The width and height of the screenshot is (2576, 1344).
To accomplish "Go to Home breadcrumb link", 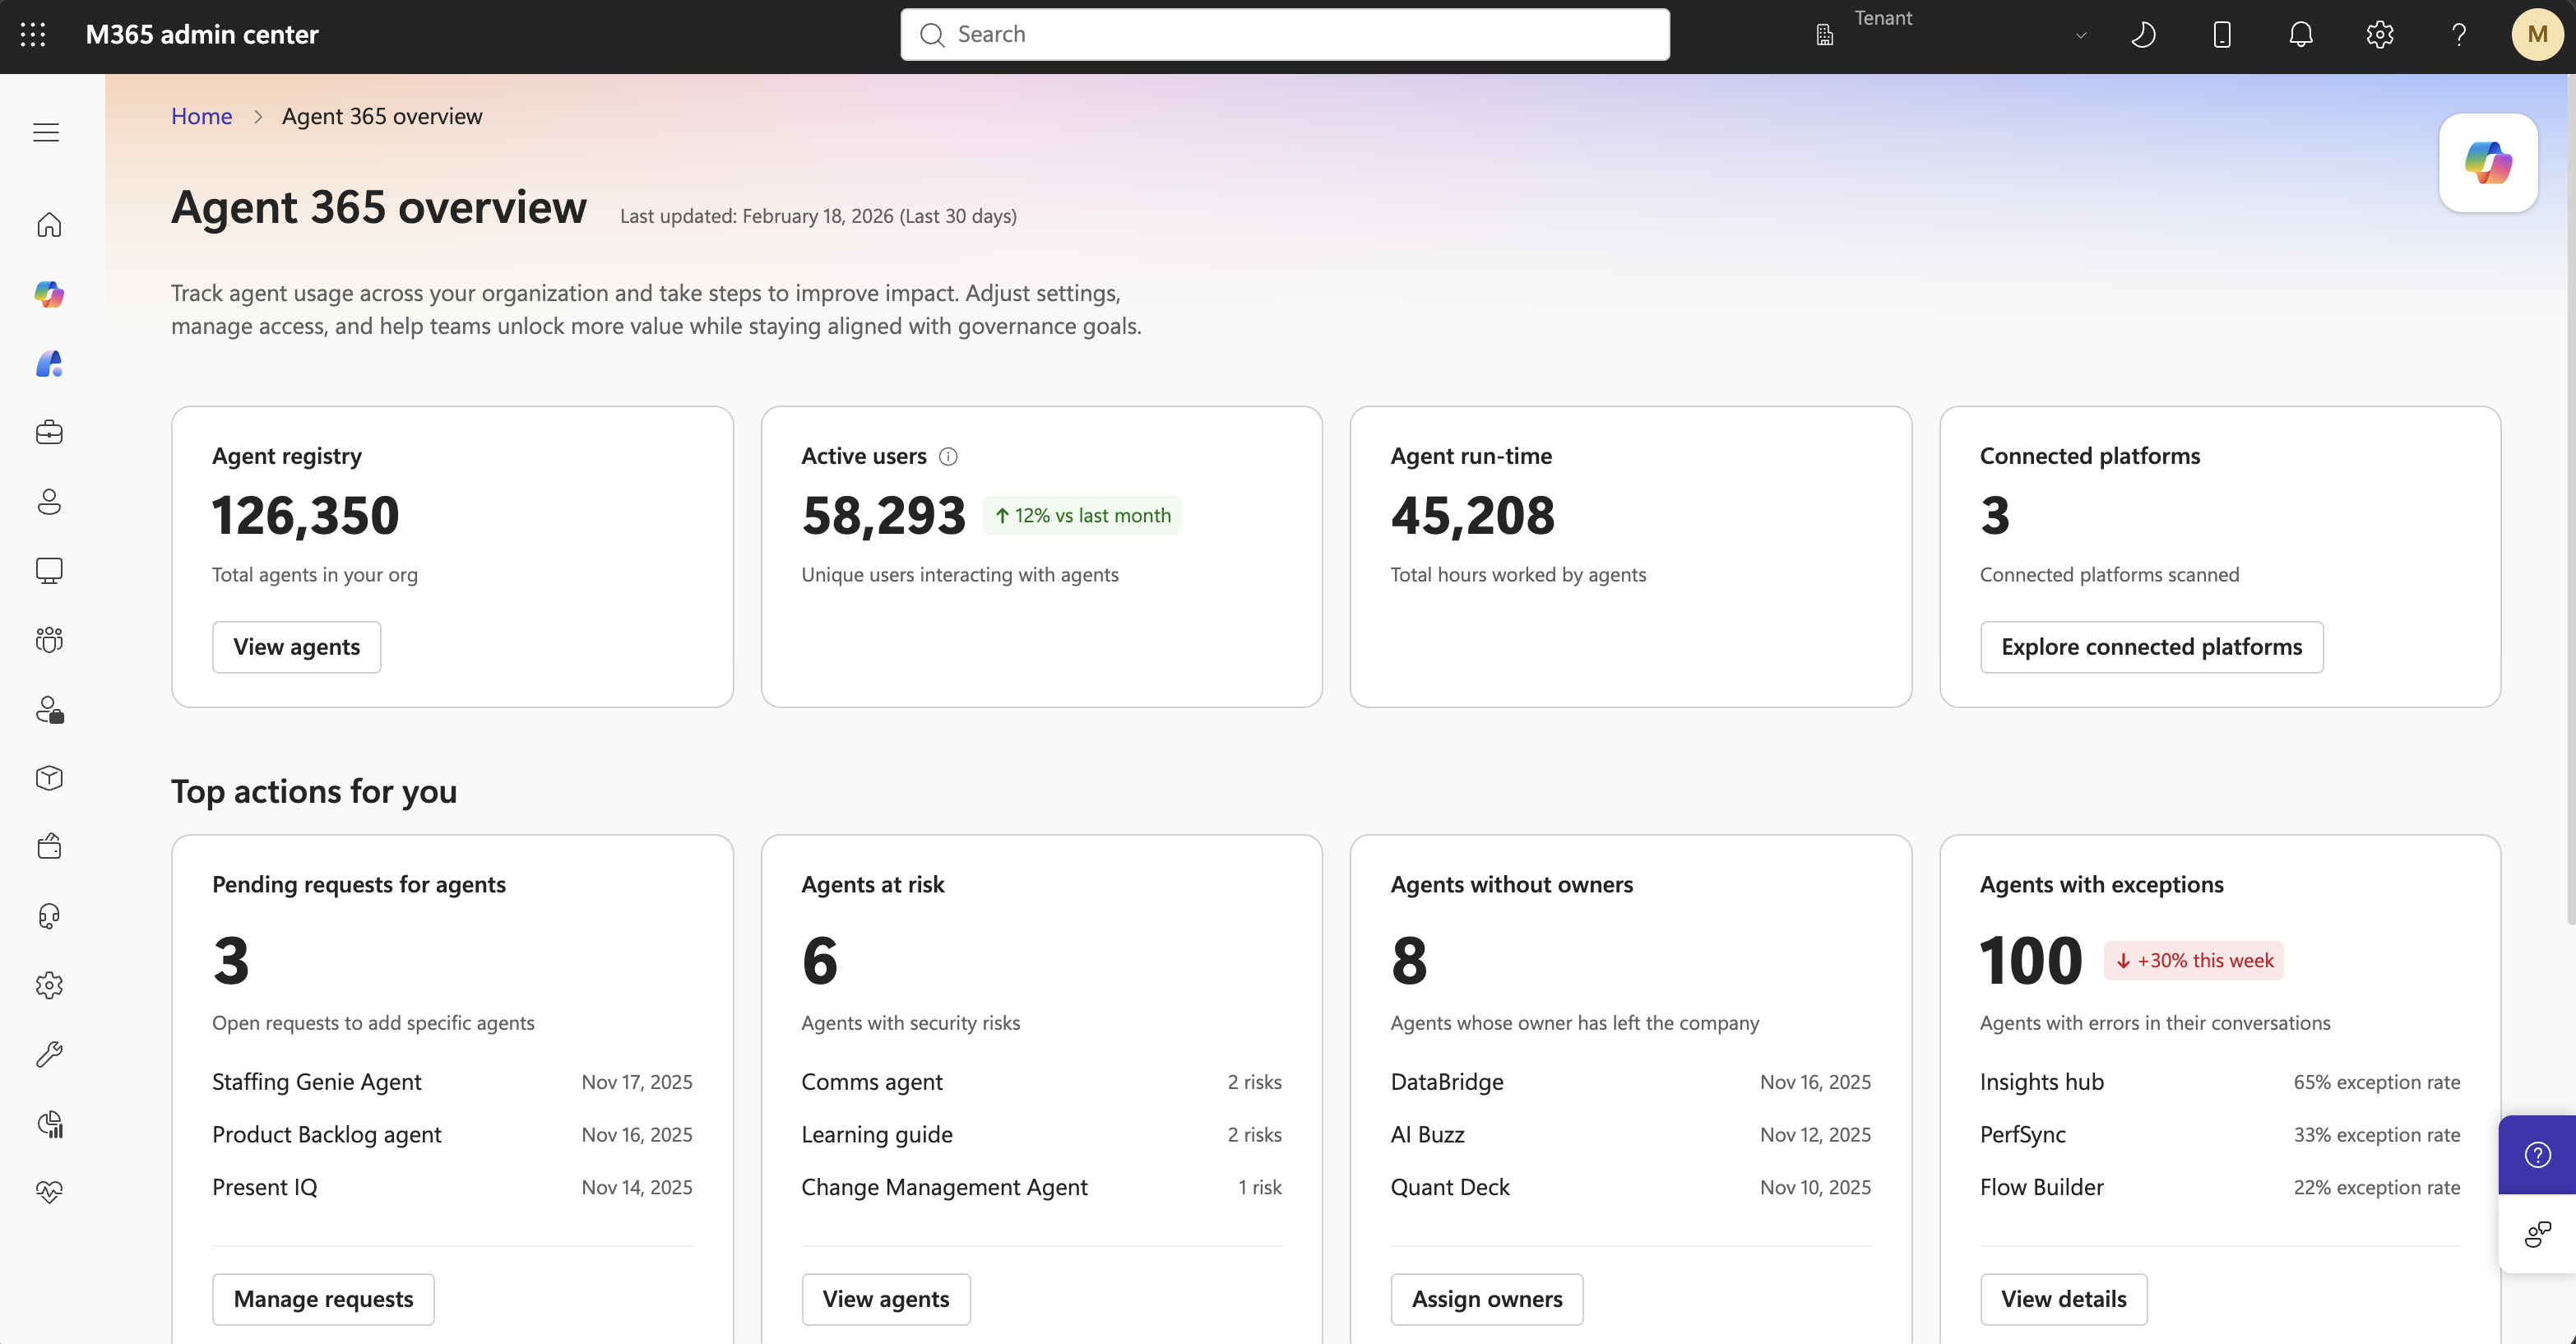I will pyautogui.click(x=201, y=116).
